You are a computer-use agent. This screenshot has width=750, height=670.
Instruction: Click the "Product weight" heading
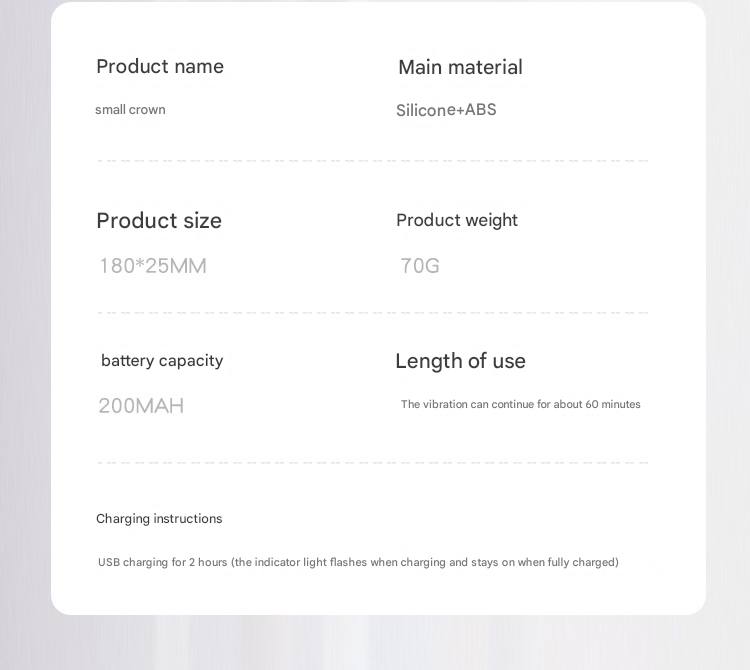457,220
